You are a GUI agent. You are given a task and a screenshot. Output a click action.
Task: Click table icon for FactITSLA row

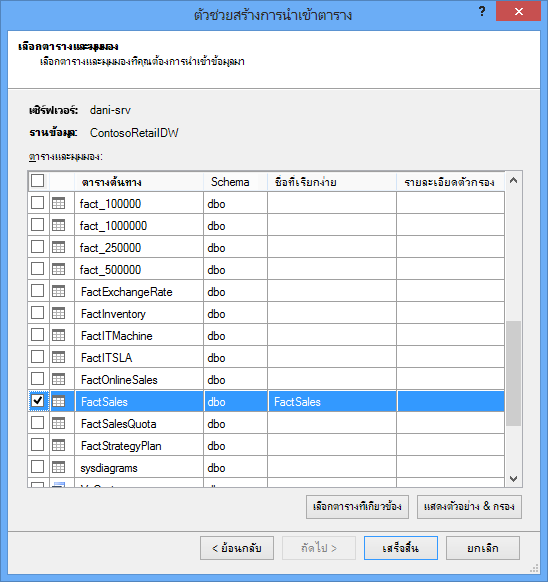pos(58,357)
